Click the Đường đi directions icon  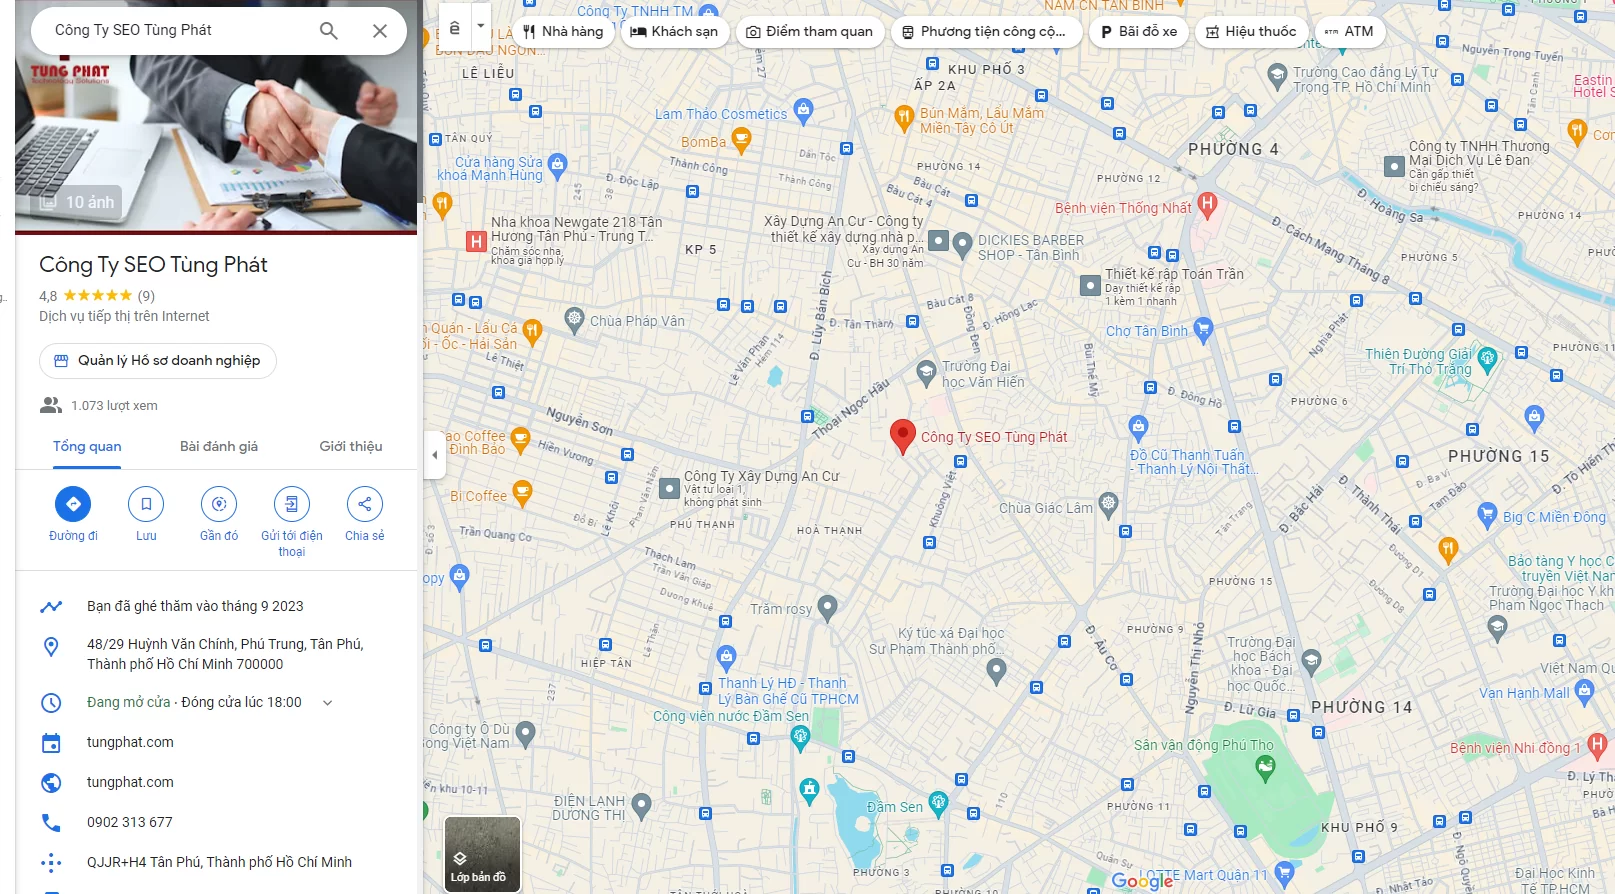73,504
